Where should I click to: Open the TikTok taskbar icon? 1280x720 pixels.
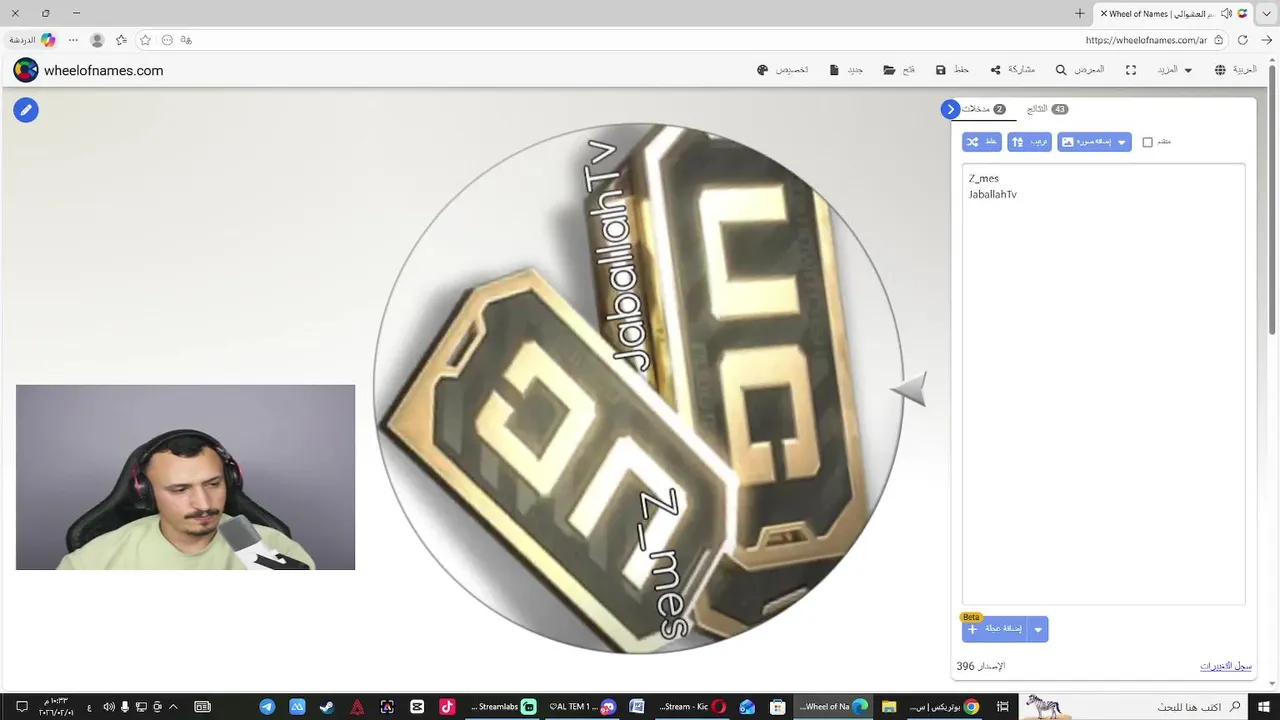(447, 707)
